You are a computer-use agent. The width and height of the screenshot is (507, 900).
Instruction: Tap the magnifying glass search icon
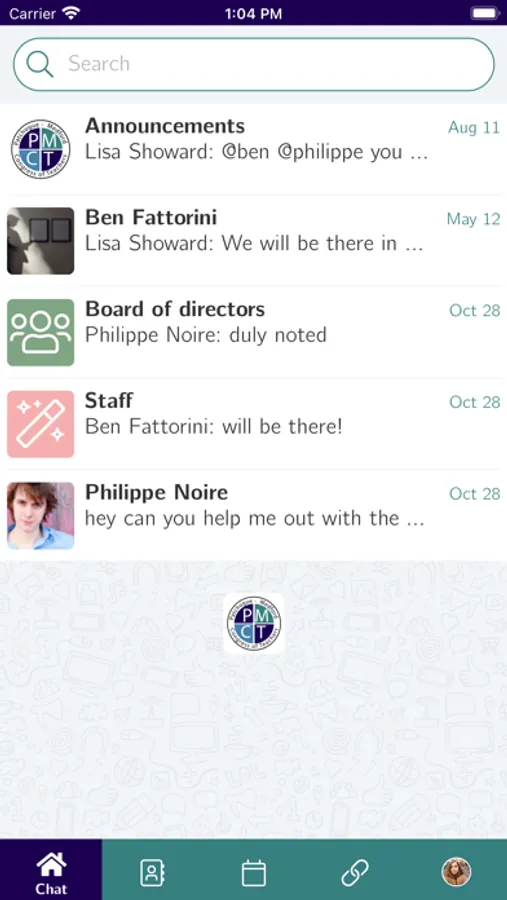click(40, 64)
